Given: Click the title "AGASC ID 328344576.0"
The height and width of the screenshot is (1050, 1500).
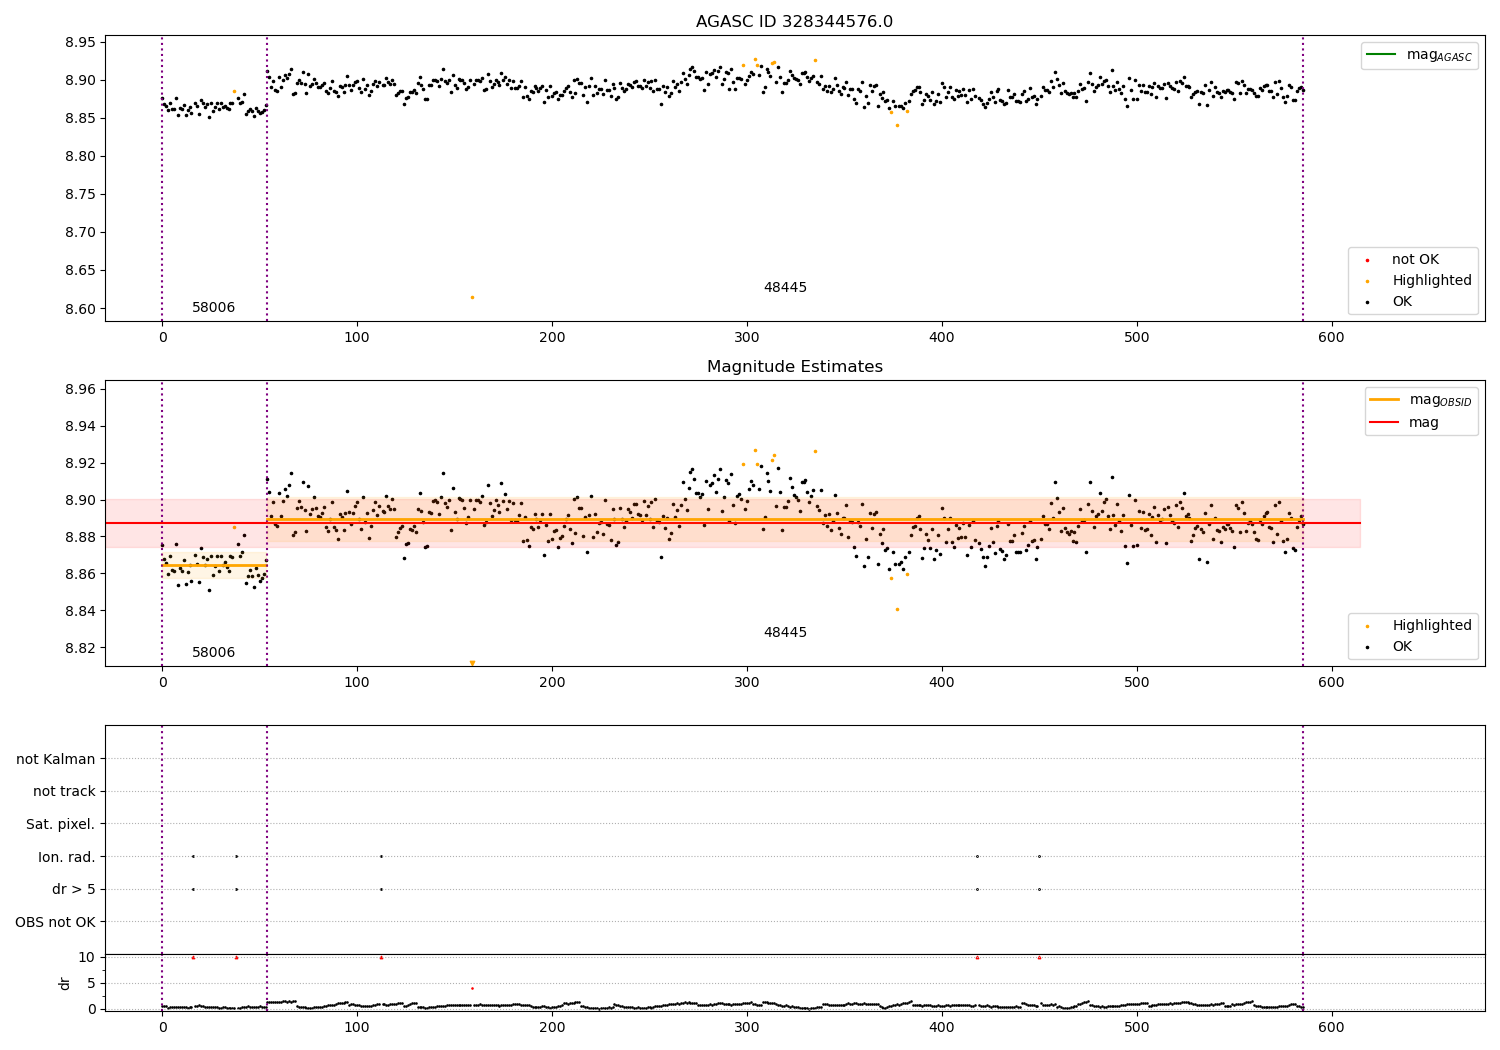Looking at the screenshot, I should pos(794,22).
